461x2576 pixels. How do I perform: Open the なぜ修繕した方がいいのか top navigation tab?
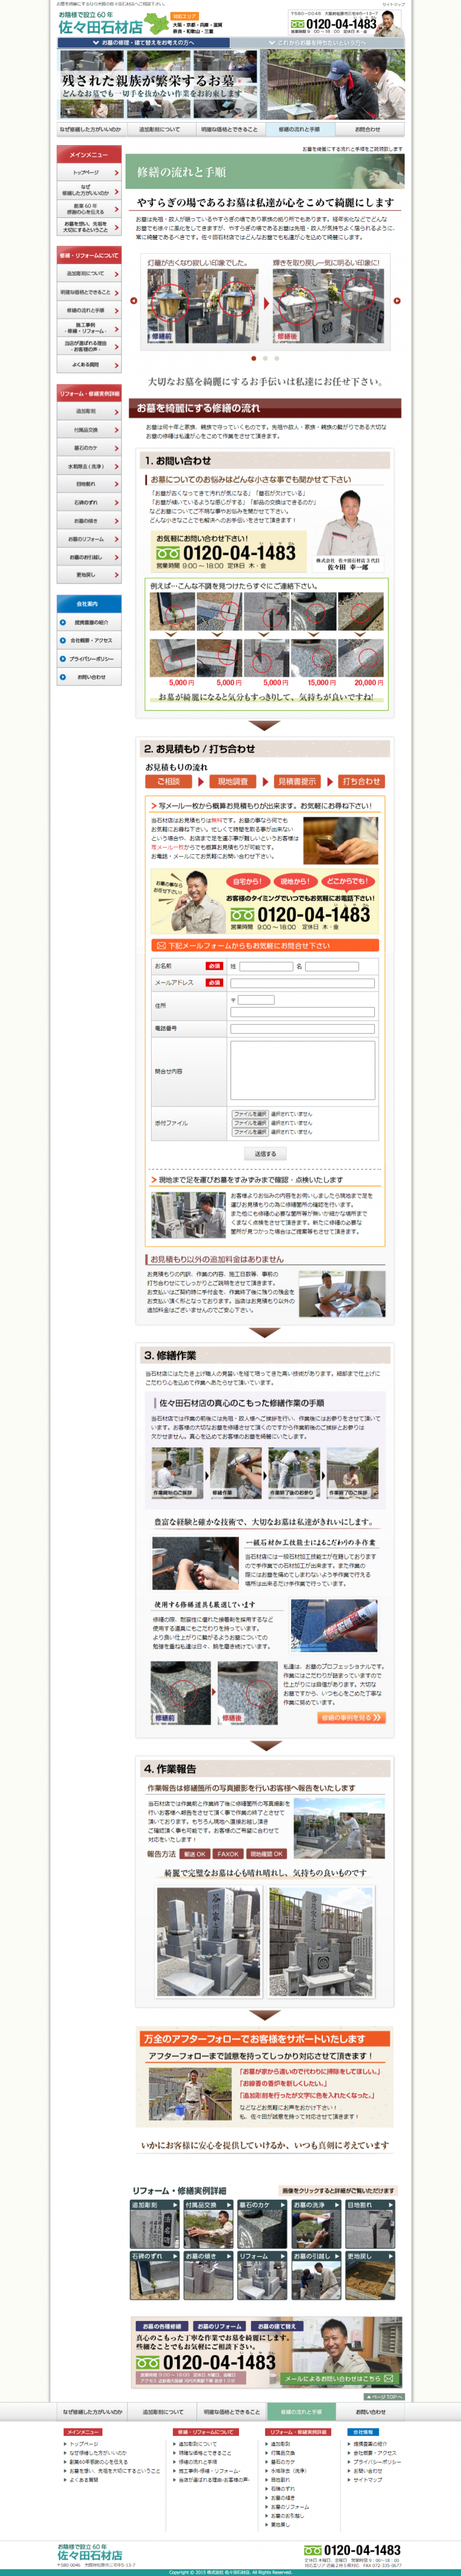90,129
